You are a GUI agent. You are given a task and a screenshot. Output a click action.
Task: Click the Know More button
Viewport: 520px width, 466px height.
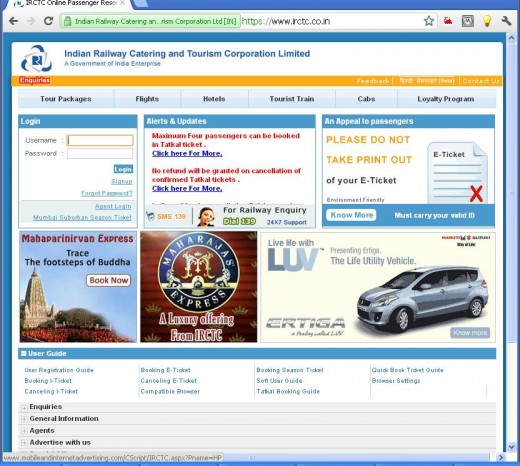click(x=351, y=215)
